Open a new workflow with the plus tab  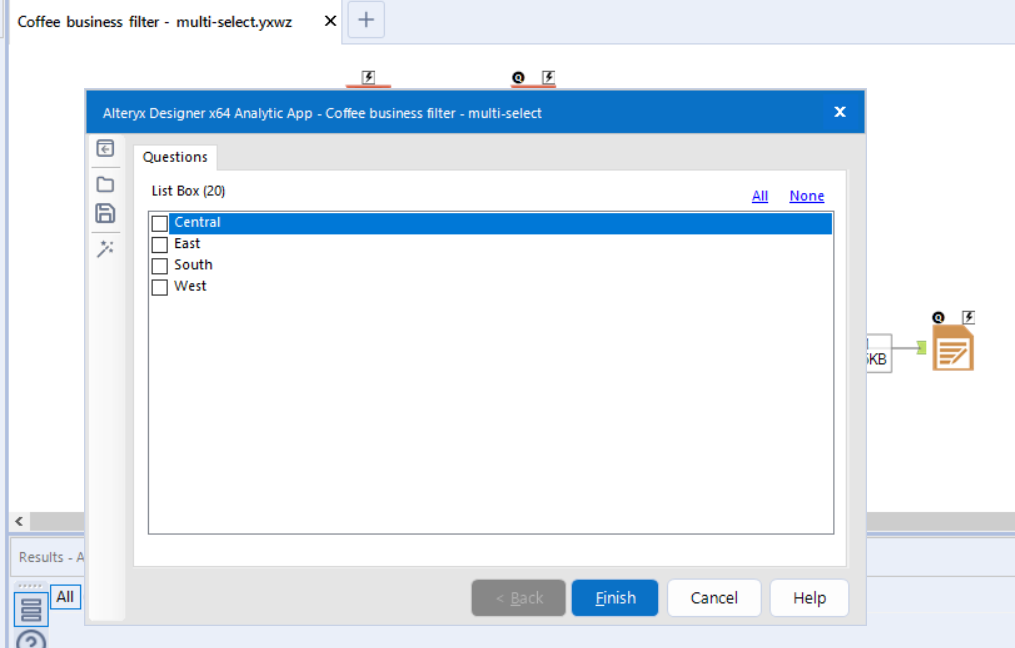(x=365, y=20)
